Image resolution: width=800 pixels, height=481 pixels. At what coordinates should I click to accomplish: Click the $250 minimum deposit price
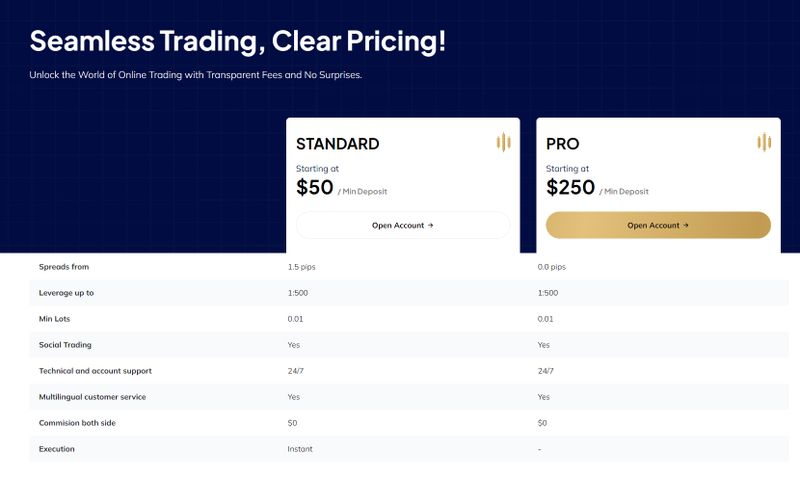[570, 187]
